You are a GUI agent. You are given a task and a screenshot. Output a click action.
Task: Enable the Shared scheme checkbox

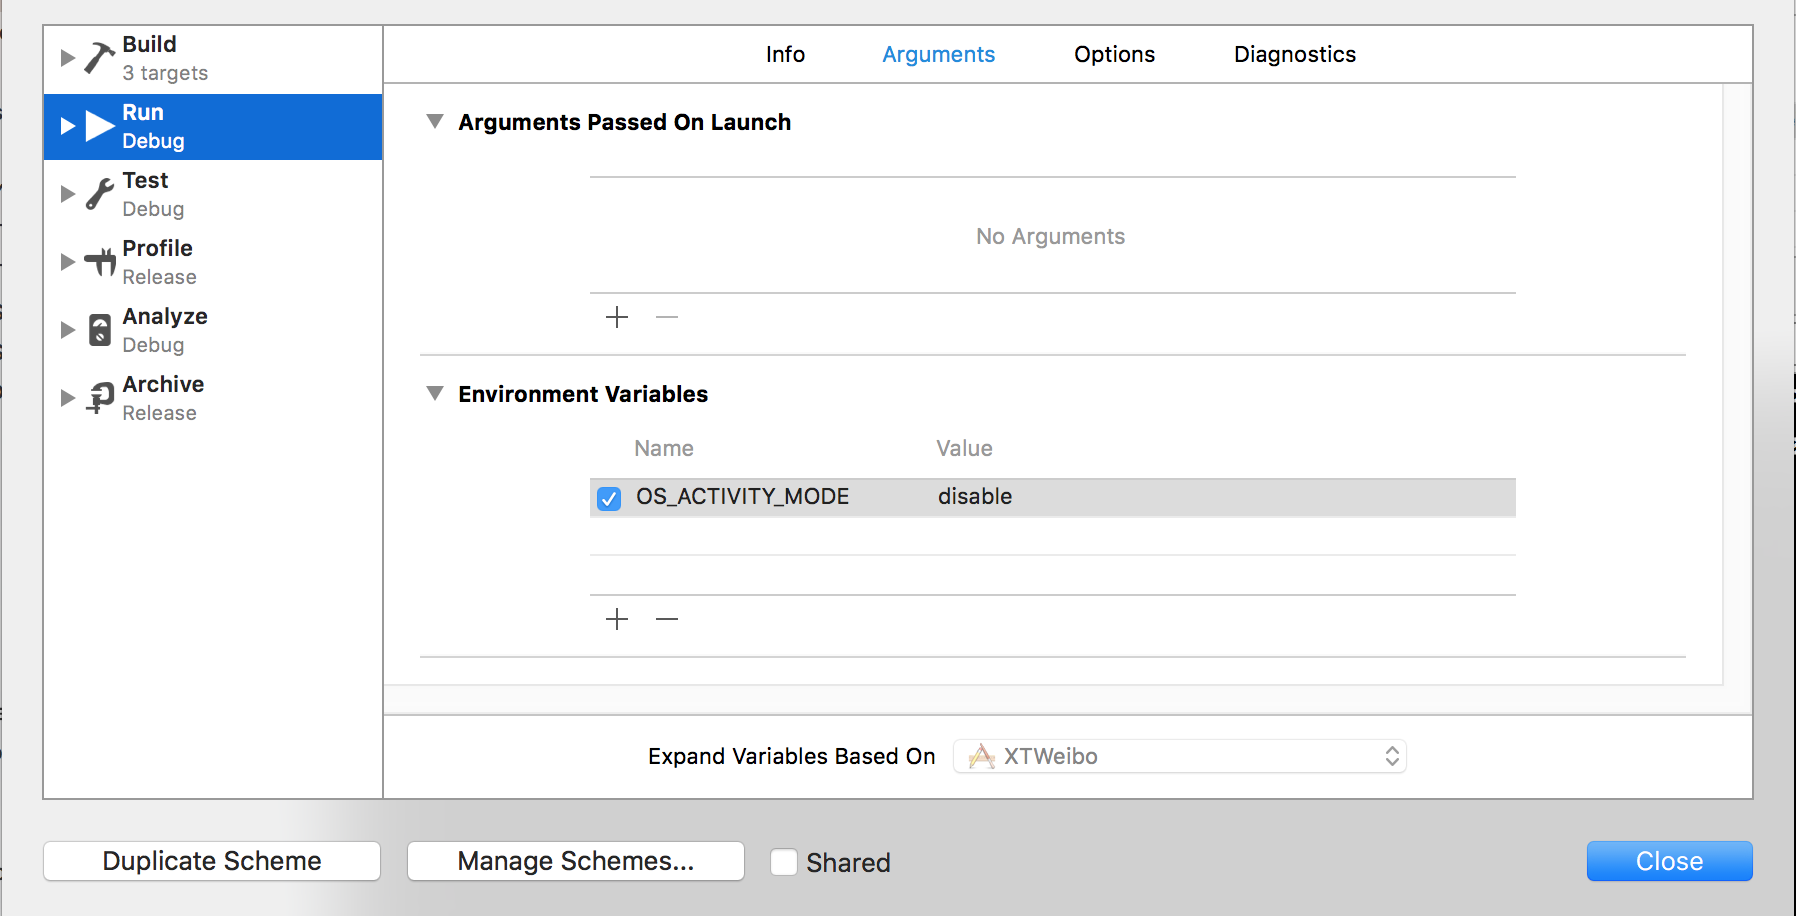784,862
